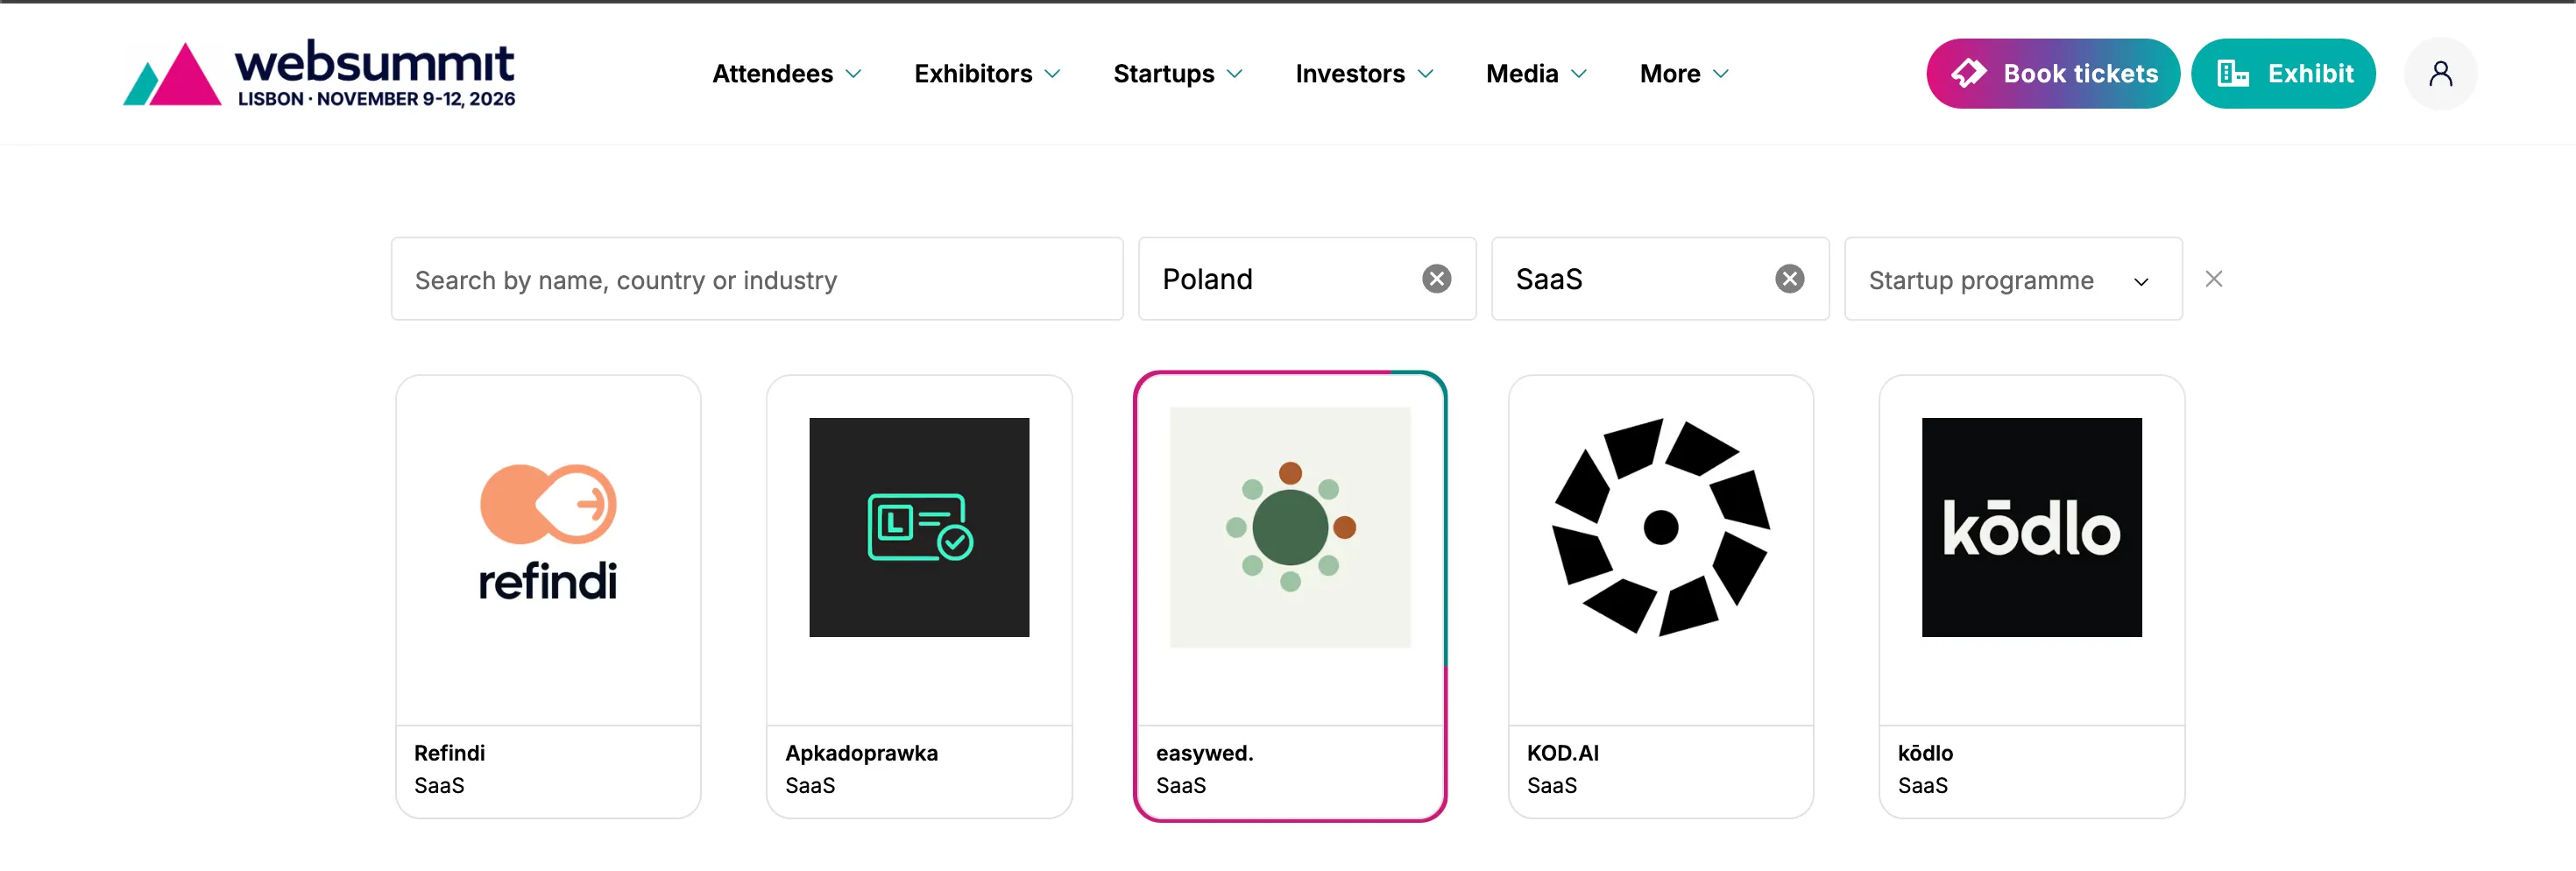Image resolution: width=2576 pixels, height=871 pixels.
Task: Open the Investors menu
Action: 1364,74
